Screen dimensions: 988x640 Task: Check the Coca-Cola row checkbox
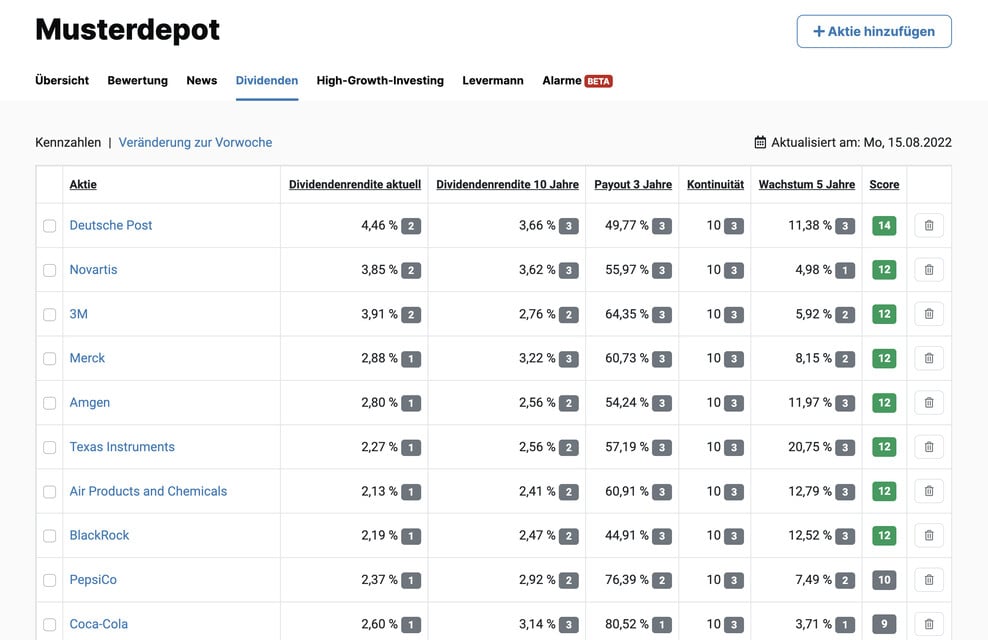click(x=49, y=624)
